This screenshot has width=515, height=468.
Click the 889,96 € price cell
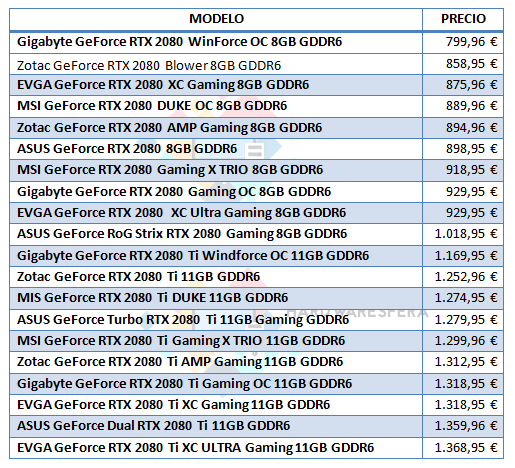463,106
